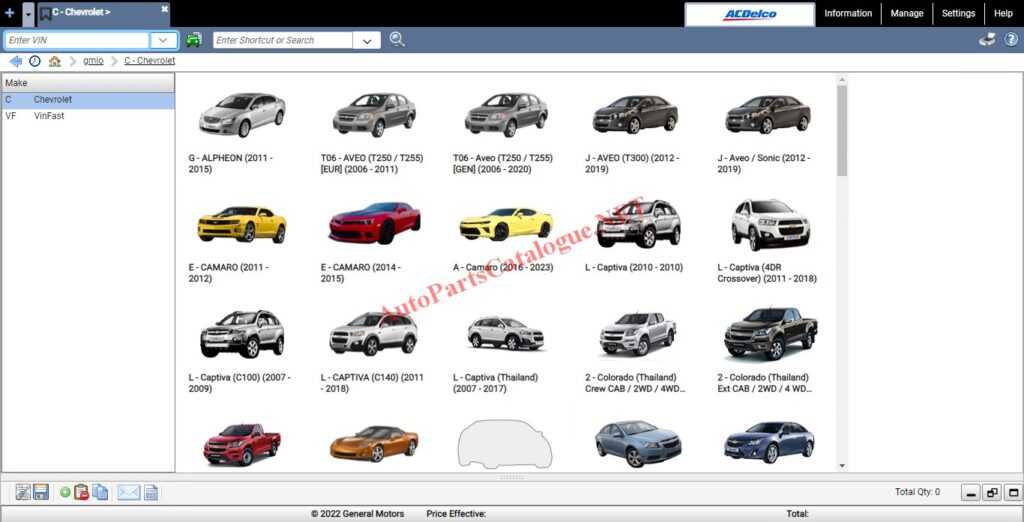Viewport: 1024px width, 522px height.
Task: Click the gmio breadcrumb link
Action: click(x=93, y=61)
